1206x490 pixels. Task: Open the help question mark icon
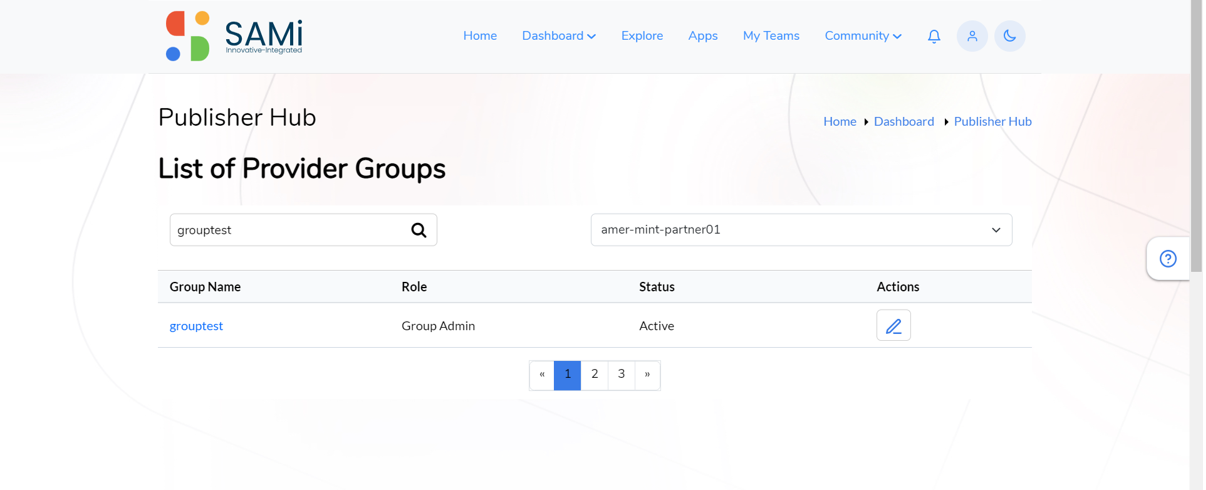[1168, 259]
